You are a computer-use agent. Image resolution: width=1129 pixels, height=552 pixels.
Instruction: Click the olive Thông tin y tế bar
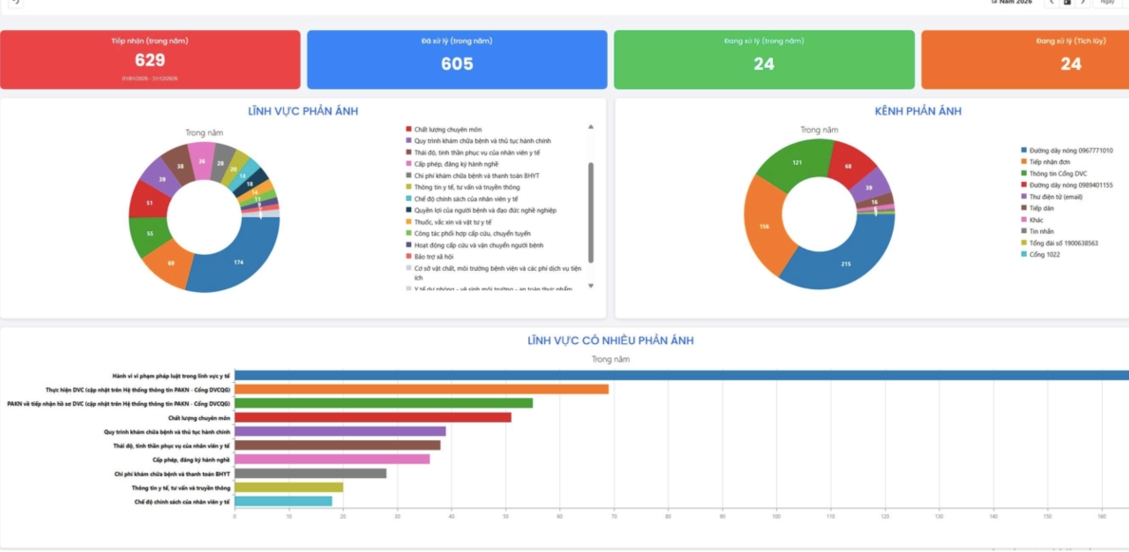pos(289,487)
